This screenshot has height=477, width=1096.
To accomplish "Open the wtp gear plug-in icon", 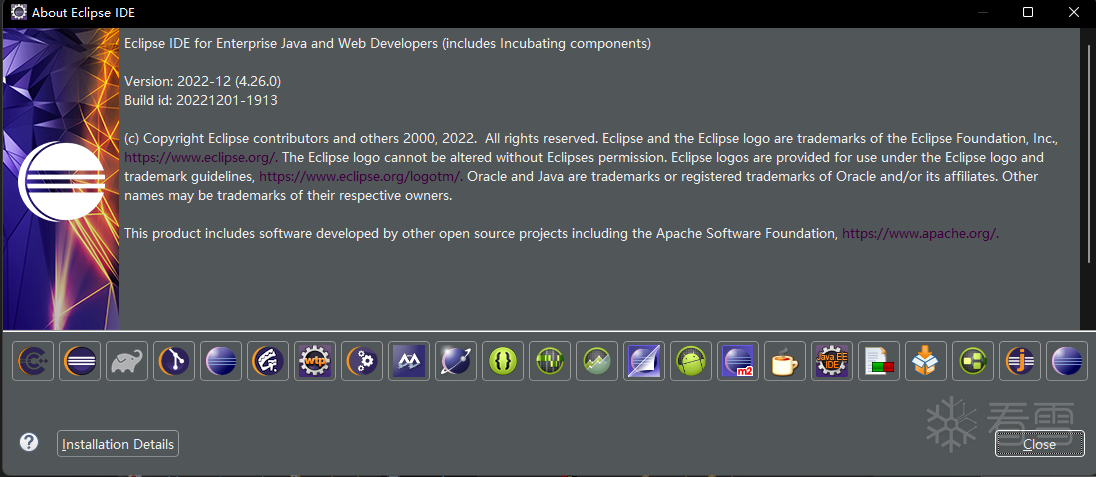I will tap(315, 361).
